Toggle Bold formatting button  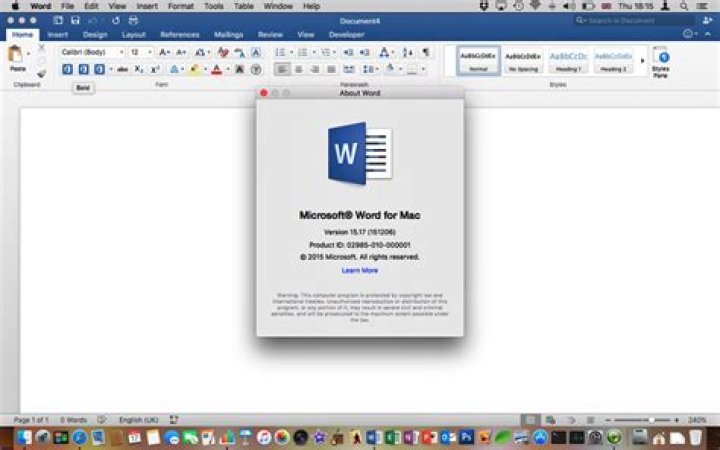[x=67, y=69]
